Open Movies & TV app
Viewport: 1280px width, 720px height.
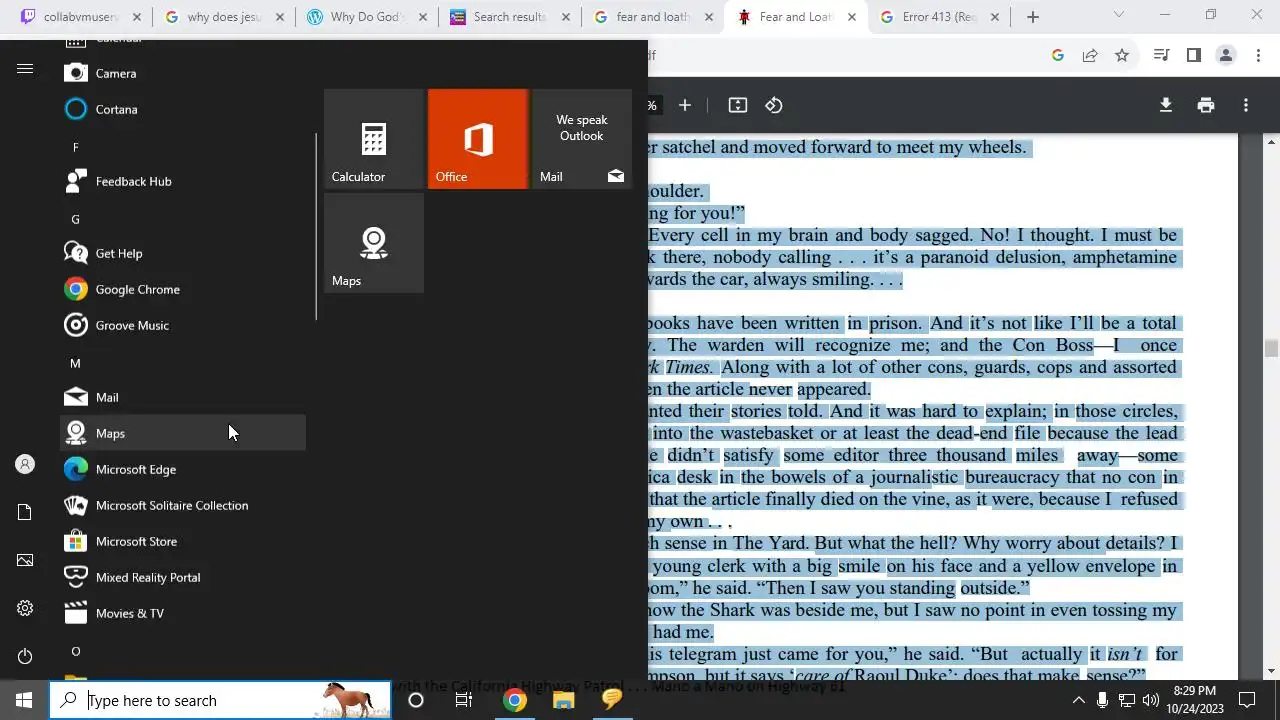click(x=183, y=613)
